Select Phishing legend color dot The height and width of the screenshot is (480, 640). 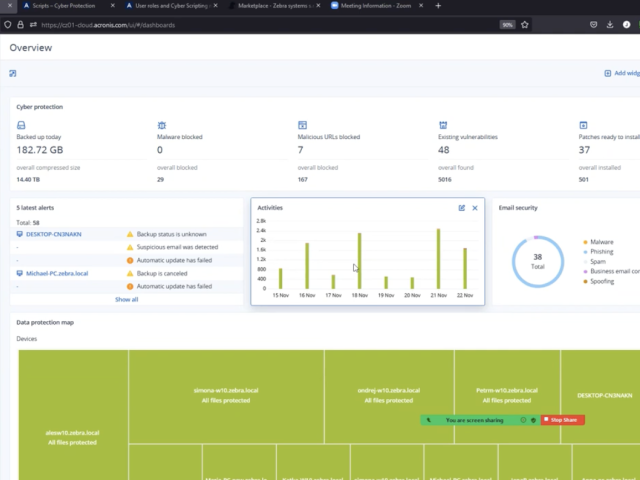tap(585, 252)
